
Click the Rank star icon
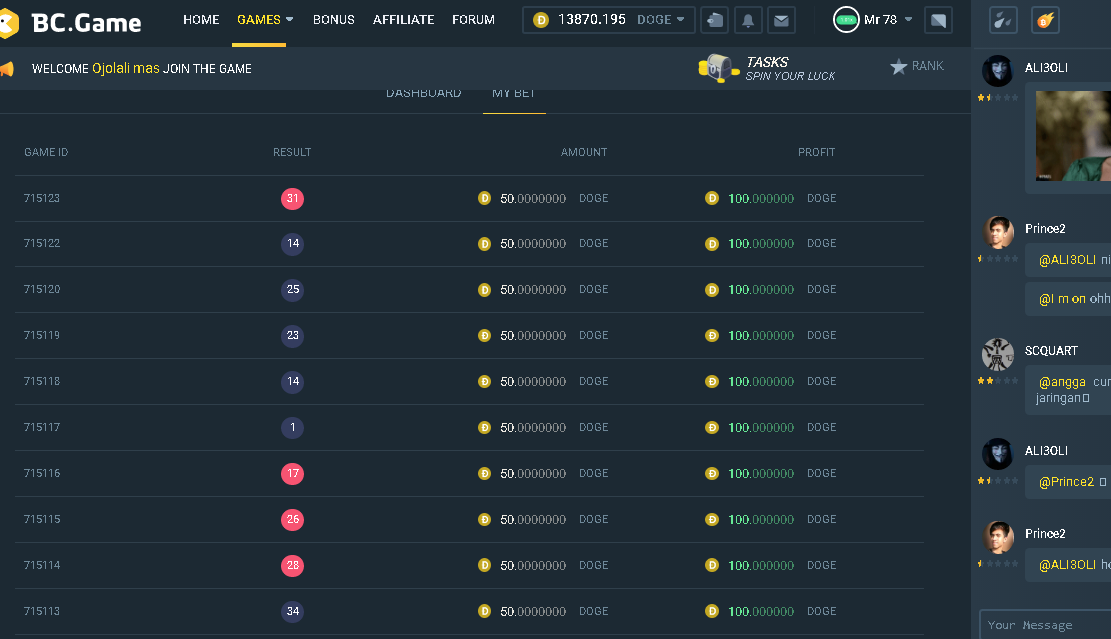[x=899, y=67]
